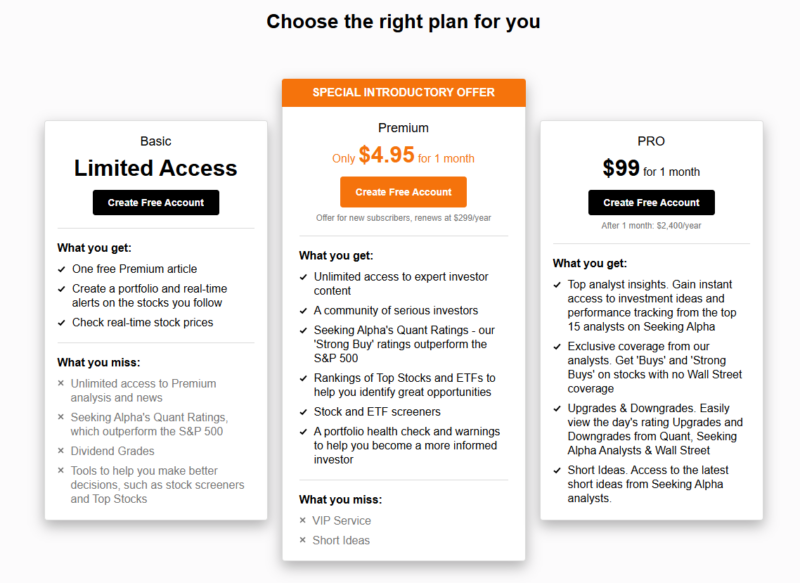Click the orange Premium Create Free Account button
The width and height of the screenshot is (800, 583).
pos(403,192)
